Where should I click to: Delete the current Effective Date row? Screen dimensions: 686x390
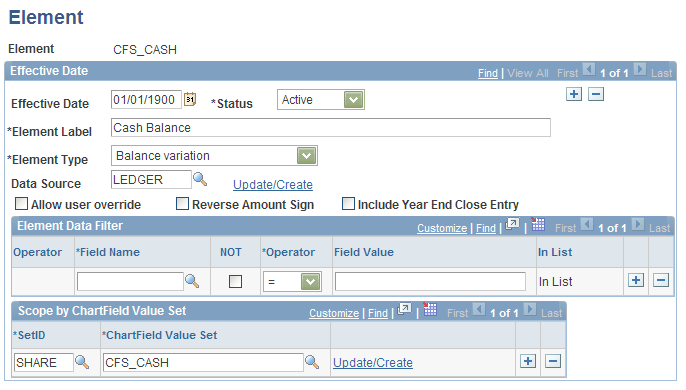[596, 94]
